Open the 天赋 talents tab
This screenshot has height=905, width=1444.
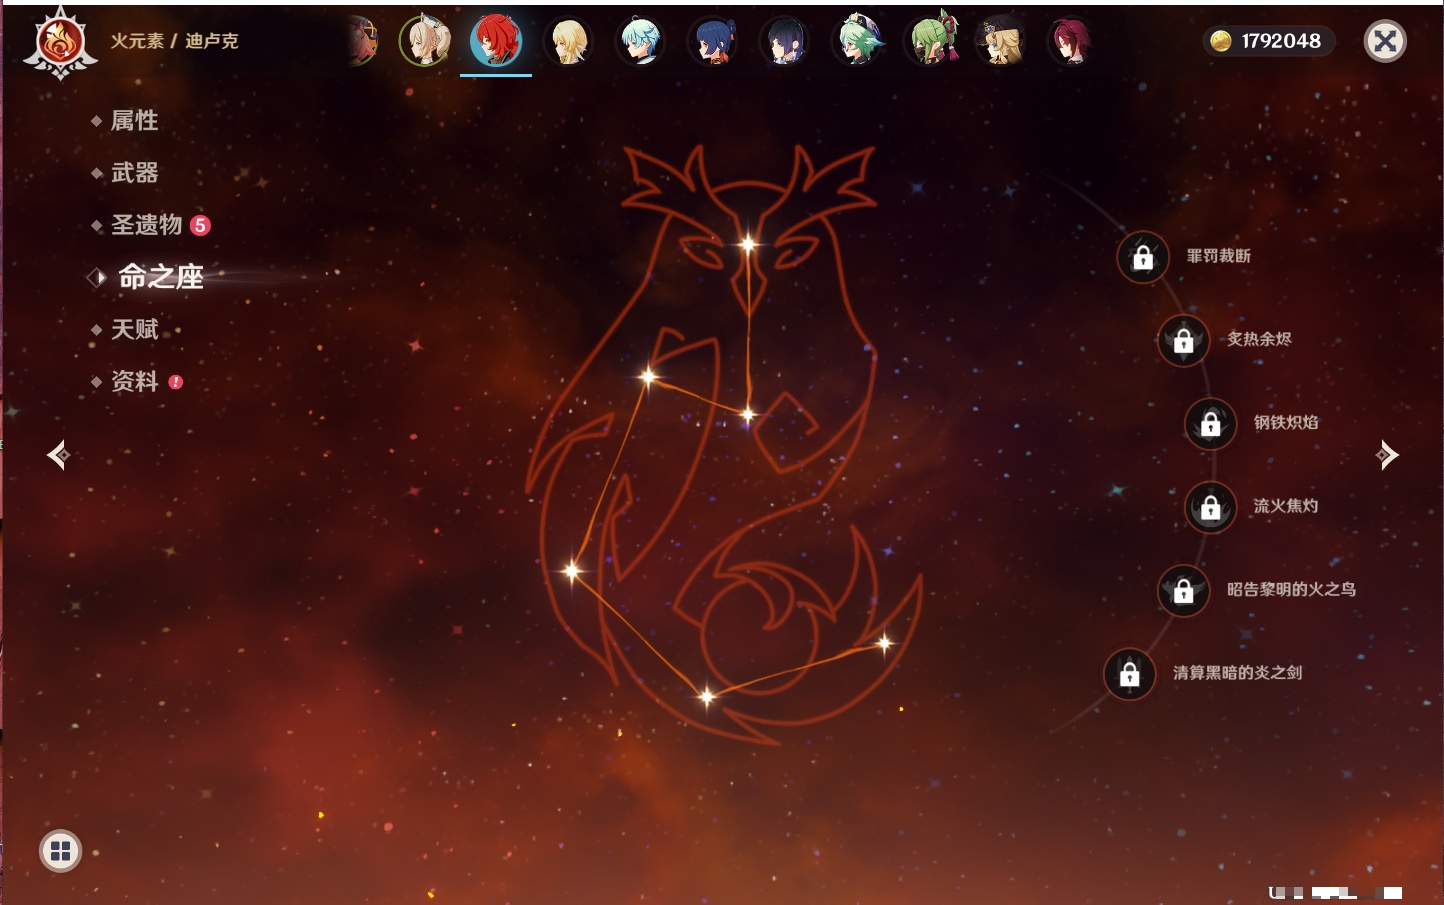pos(134,329)
